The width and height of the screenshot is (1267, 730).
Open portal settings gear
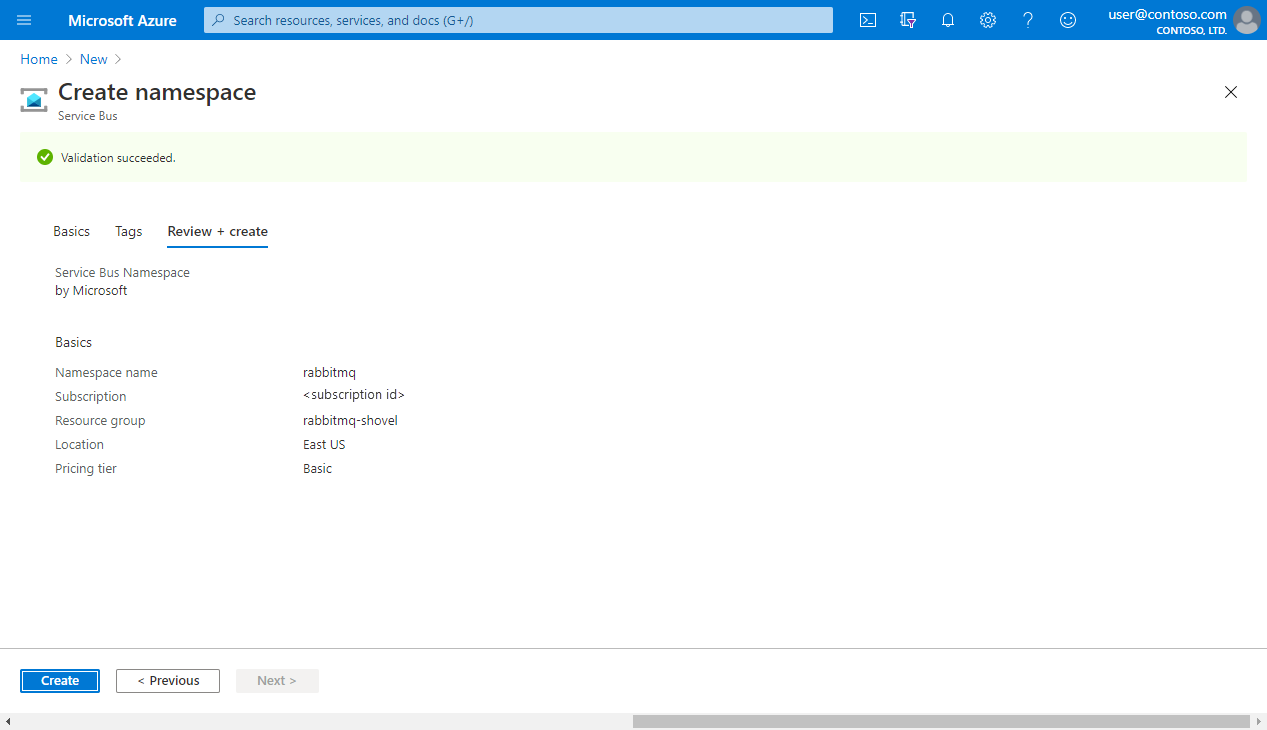coord(987,20)
